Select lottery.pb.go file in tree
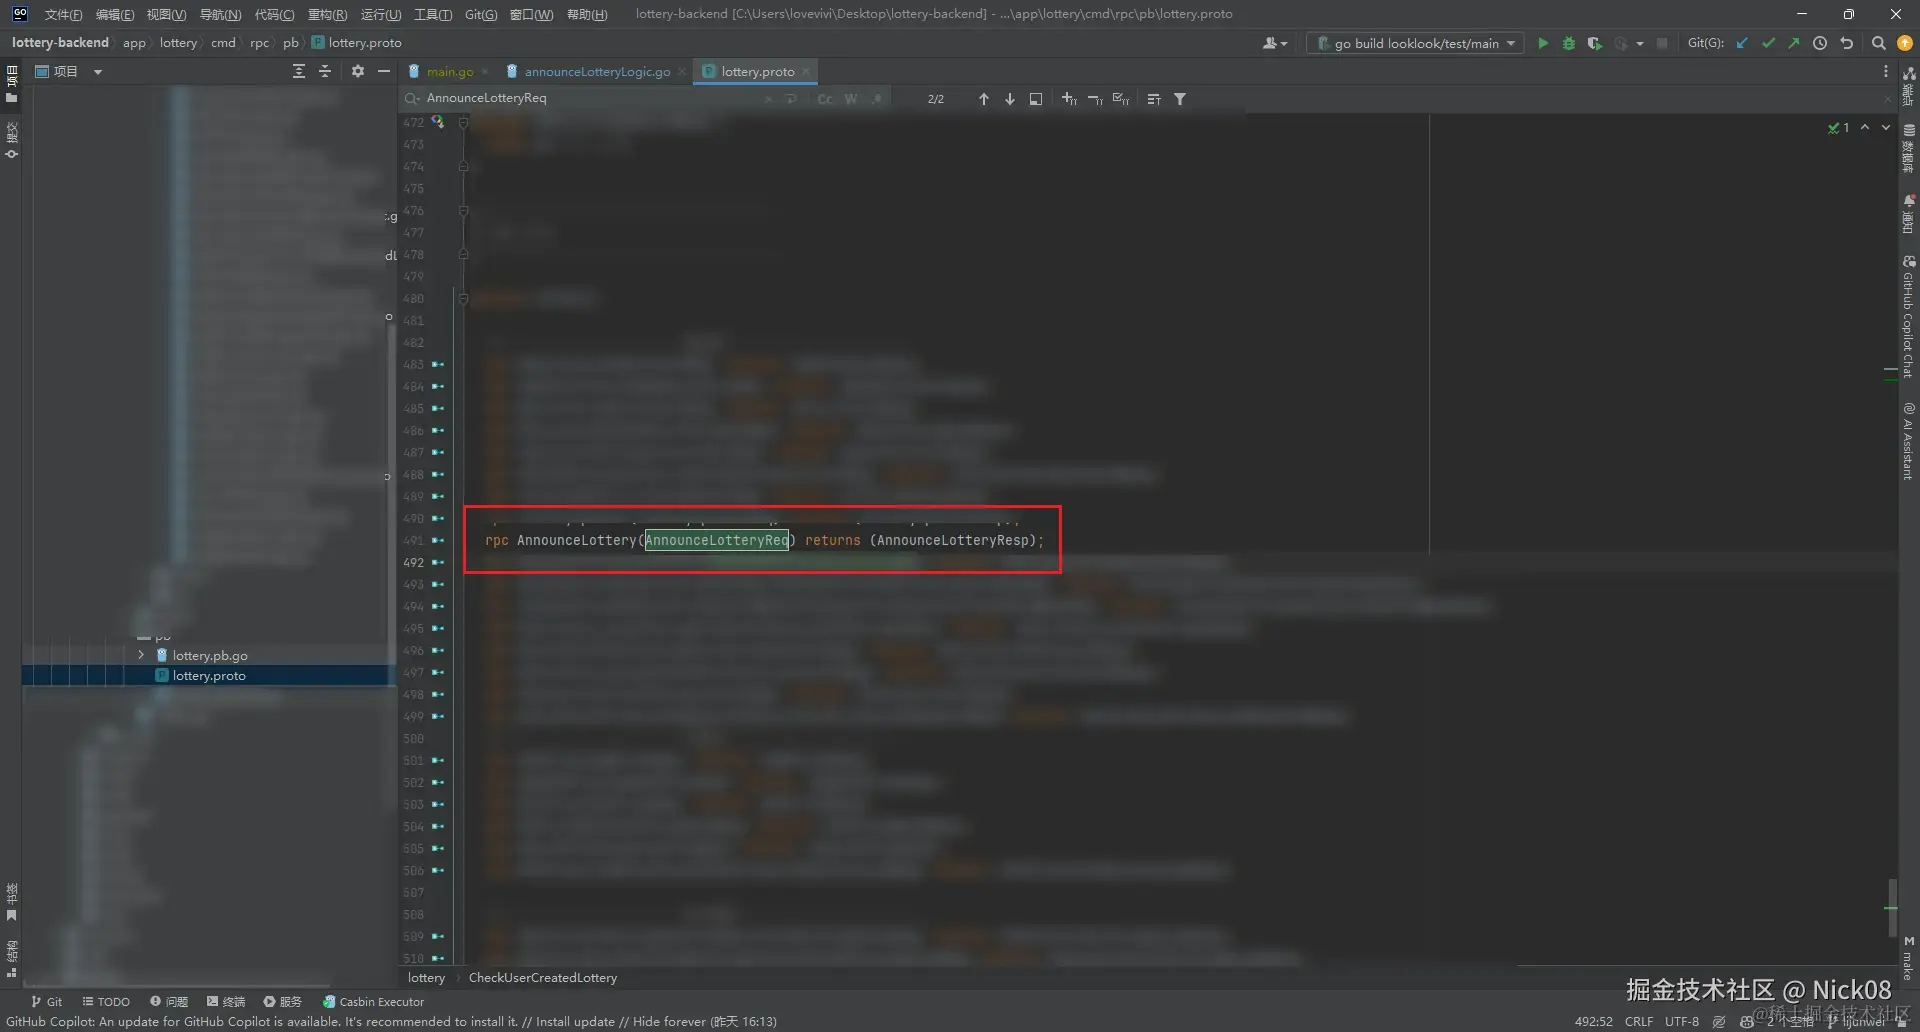The width and height of the screenshot is (1920, 1032). (209, 655)
